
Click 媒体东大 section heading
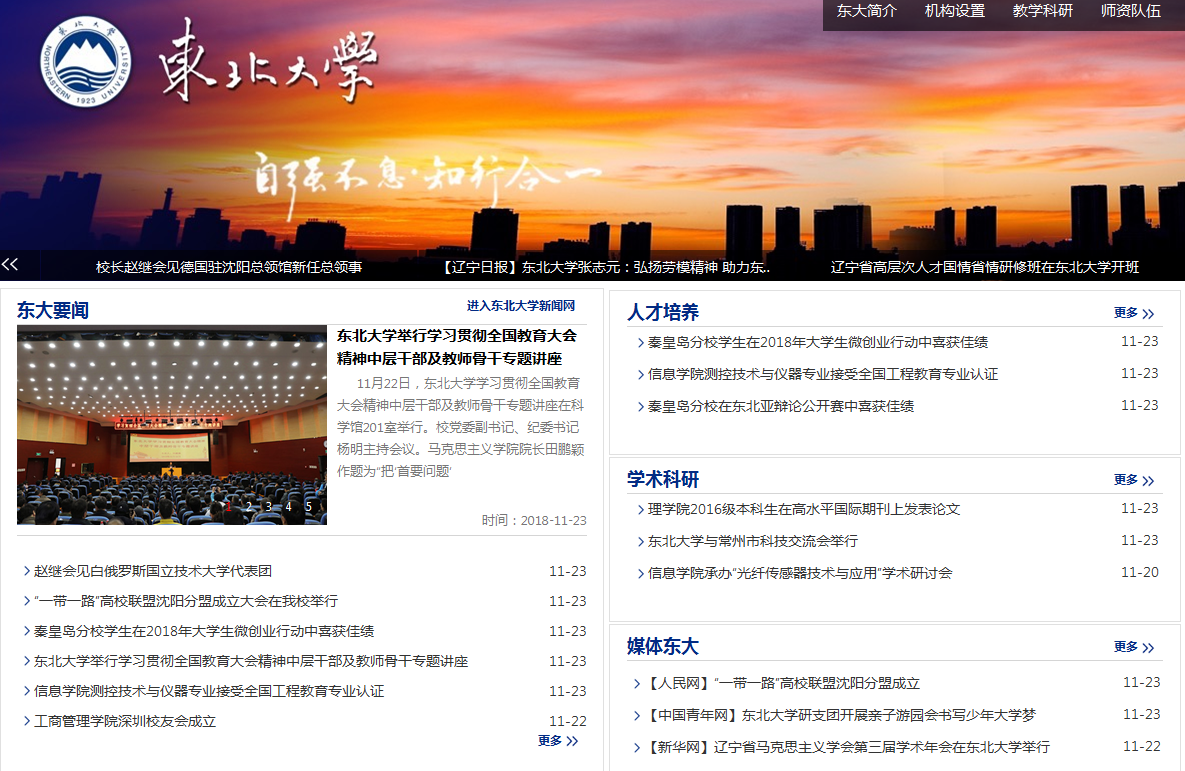[x=663, y=646]
